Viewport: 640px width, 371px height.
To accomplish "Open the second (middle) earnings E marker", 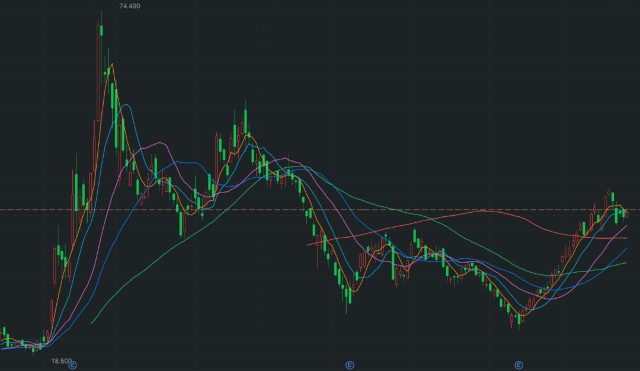I will [x=349, y=364].
